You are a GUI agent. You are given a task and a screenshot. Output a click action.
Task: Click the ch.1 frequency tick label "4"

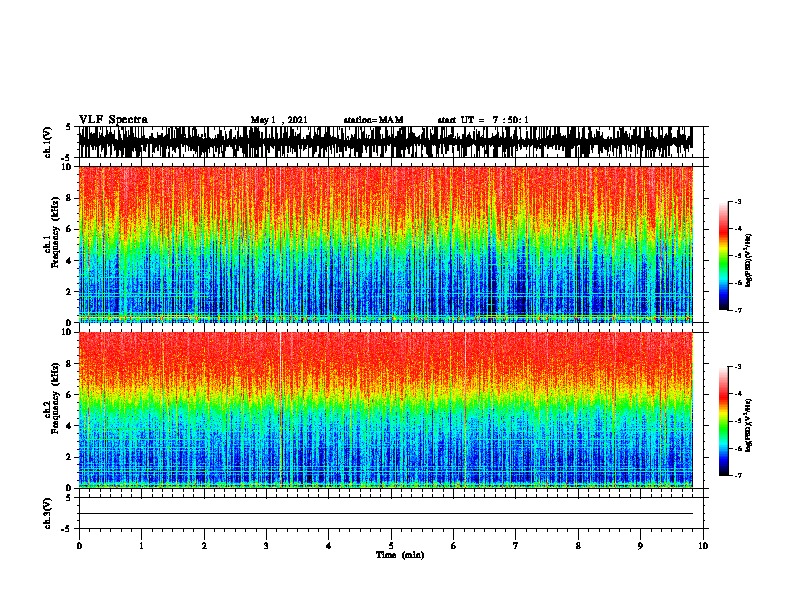70,261
